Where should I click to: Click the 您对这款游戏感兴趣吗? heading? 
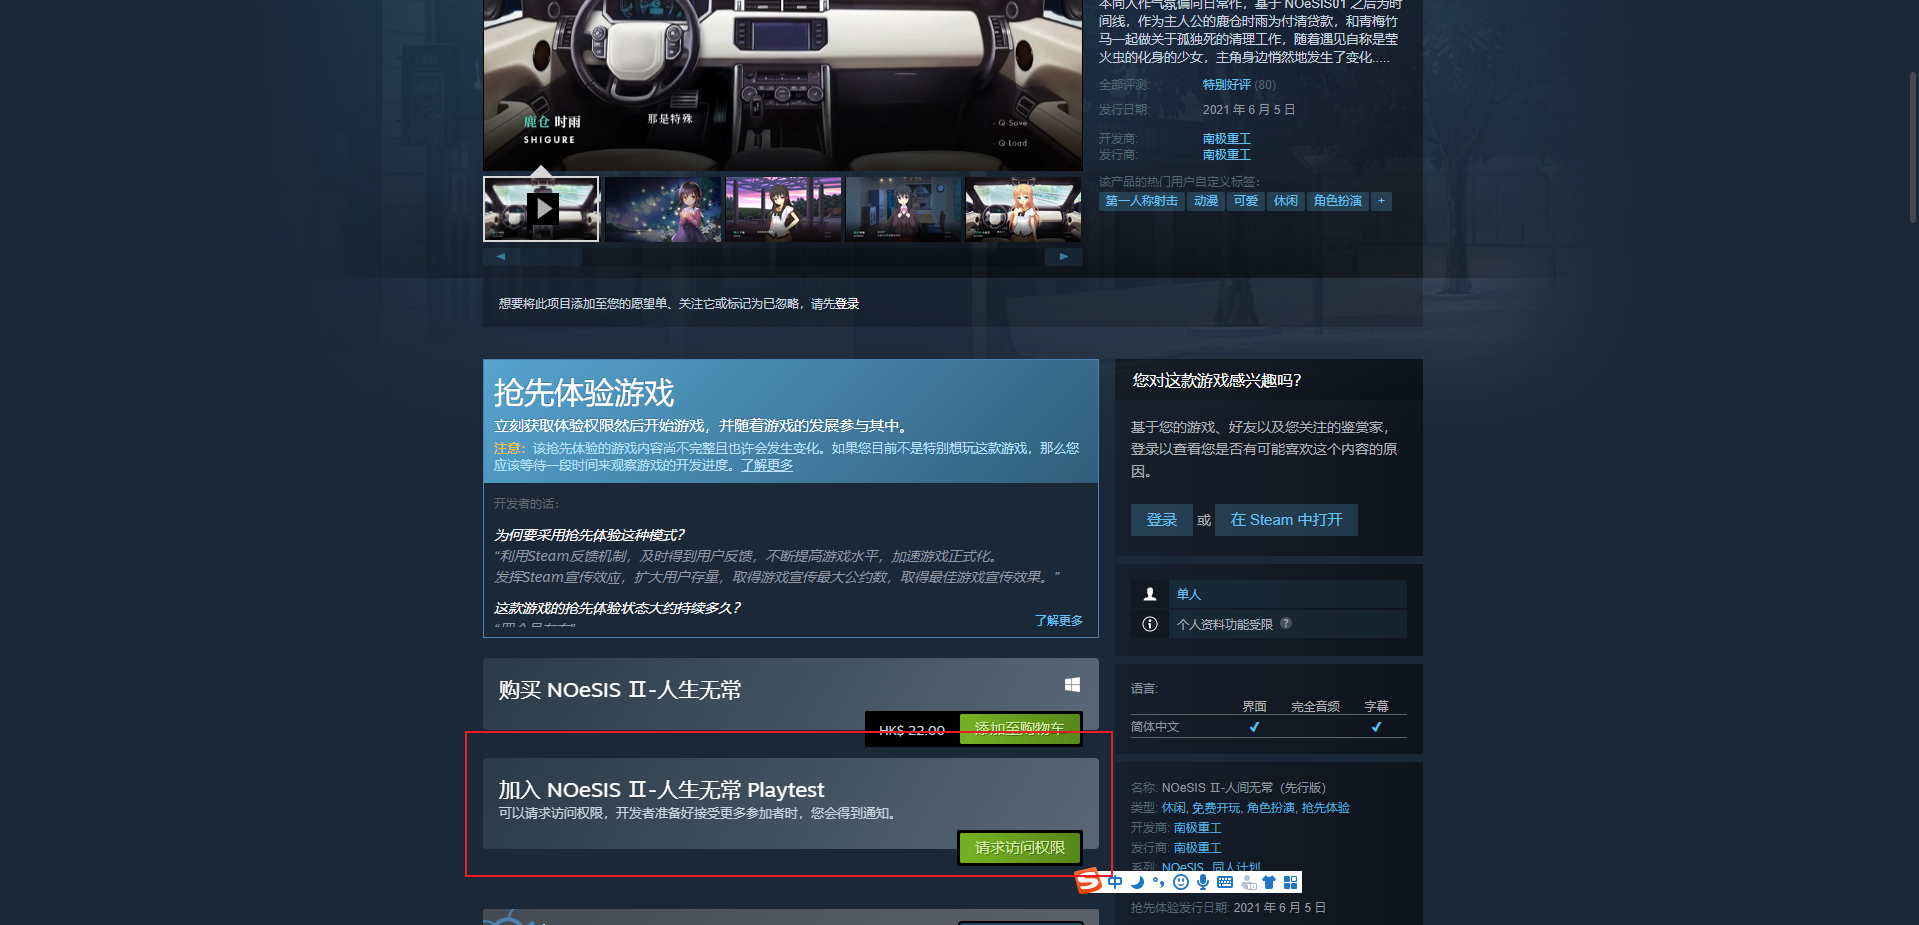coord(1217,381)
